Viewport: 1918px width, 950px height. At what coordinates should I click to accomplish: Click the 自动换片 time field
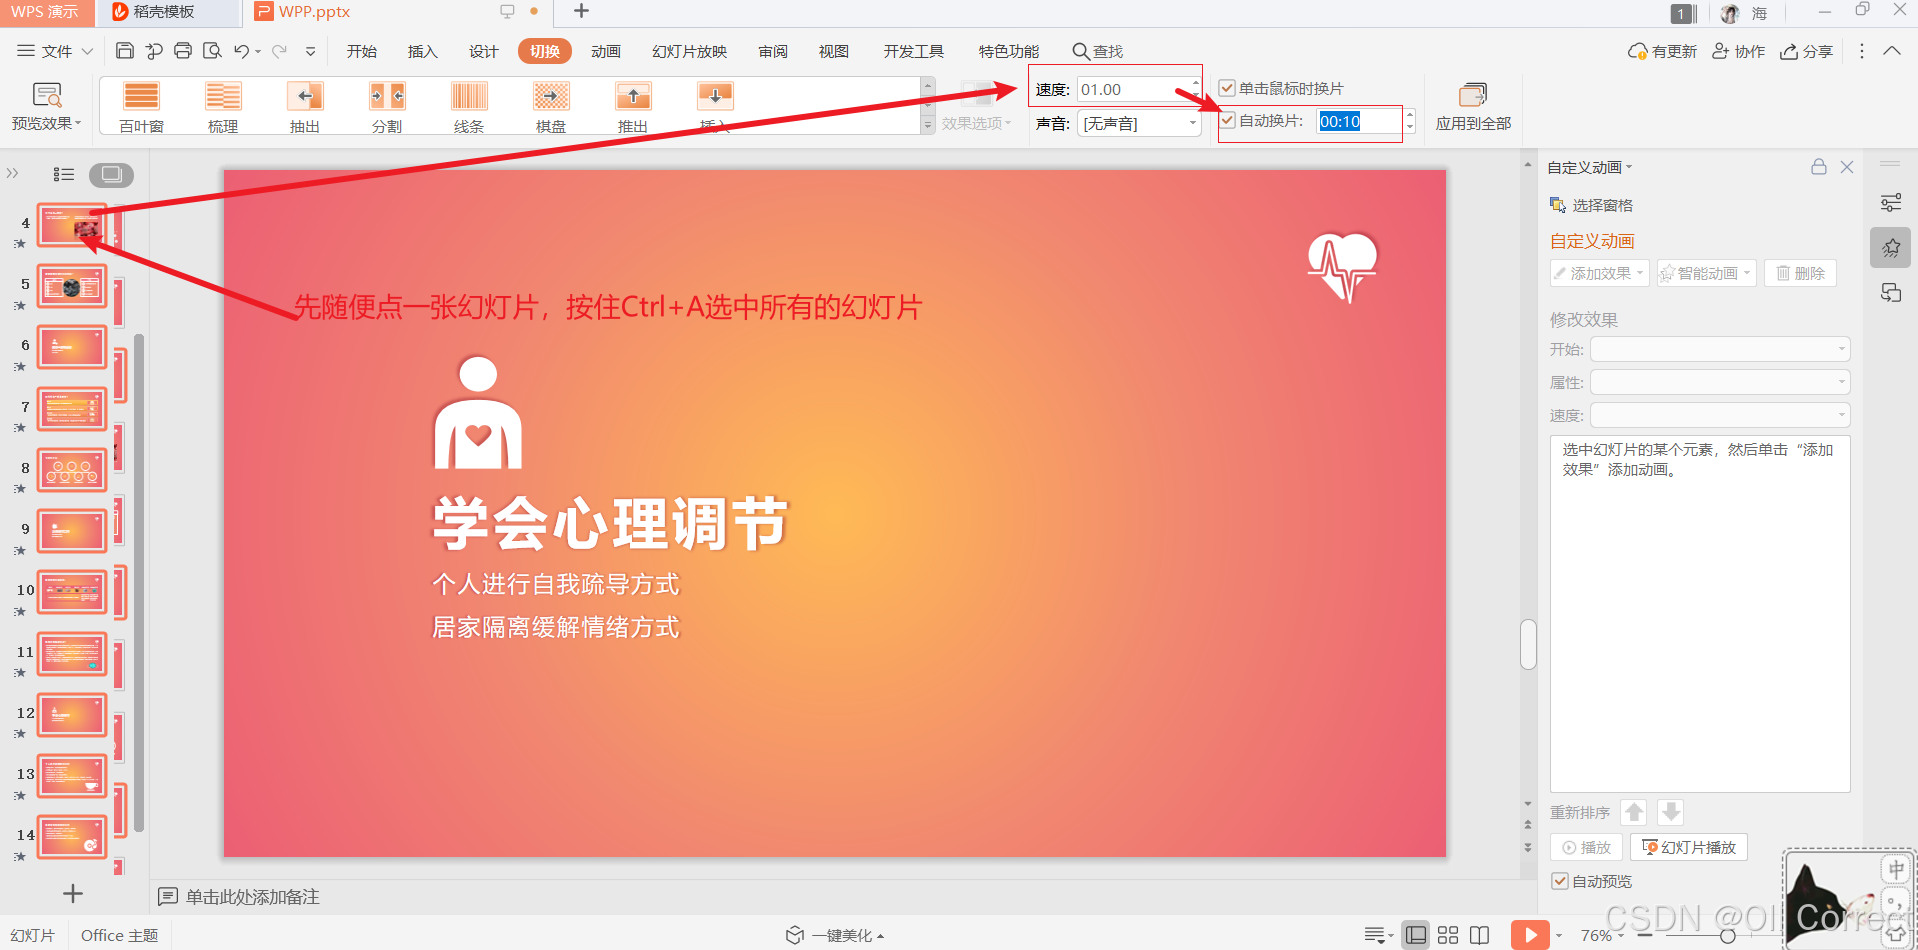pyautogui.click(x=1359, y=121)
